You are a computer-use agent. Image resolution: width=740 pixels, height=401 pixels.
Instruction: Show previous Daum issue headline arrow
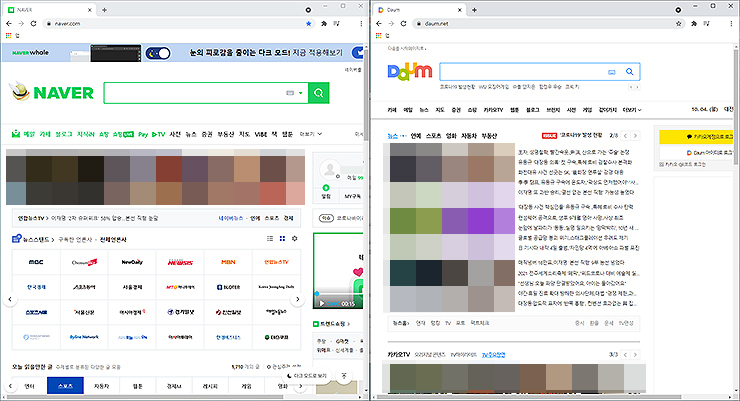626,136
